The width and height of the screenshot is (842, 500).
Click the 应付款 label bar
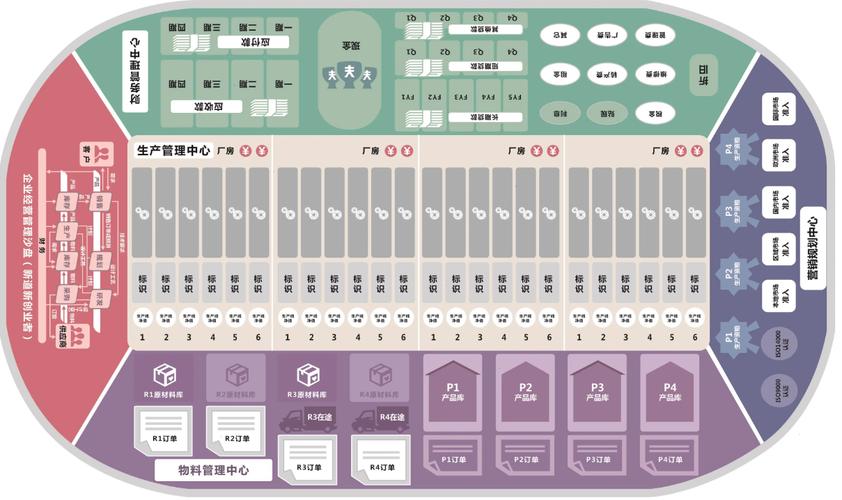tap(253, 42)
